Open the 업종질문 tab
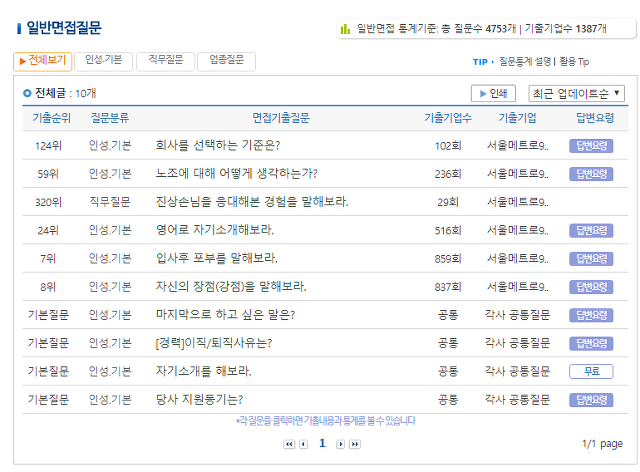This screenshot has height=472, width=640. pyautogui.click(x=227, y=61)
